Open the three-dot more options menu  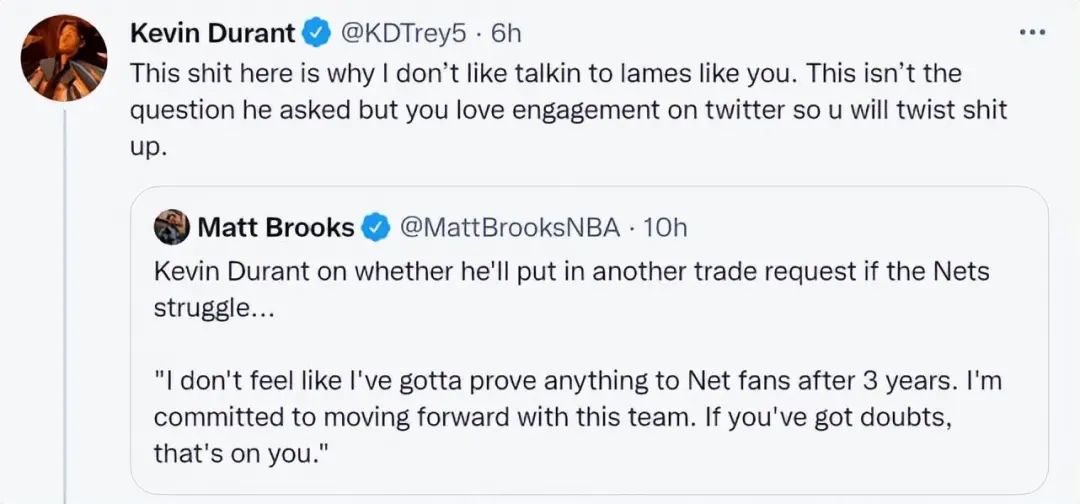[1031, 32]
